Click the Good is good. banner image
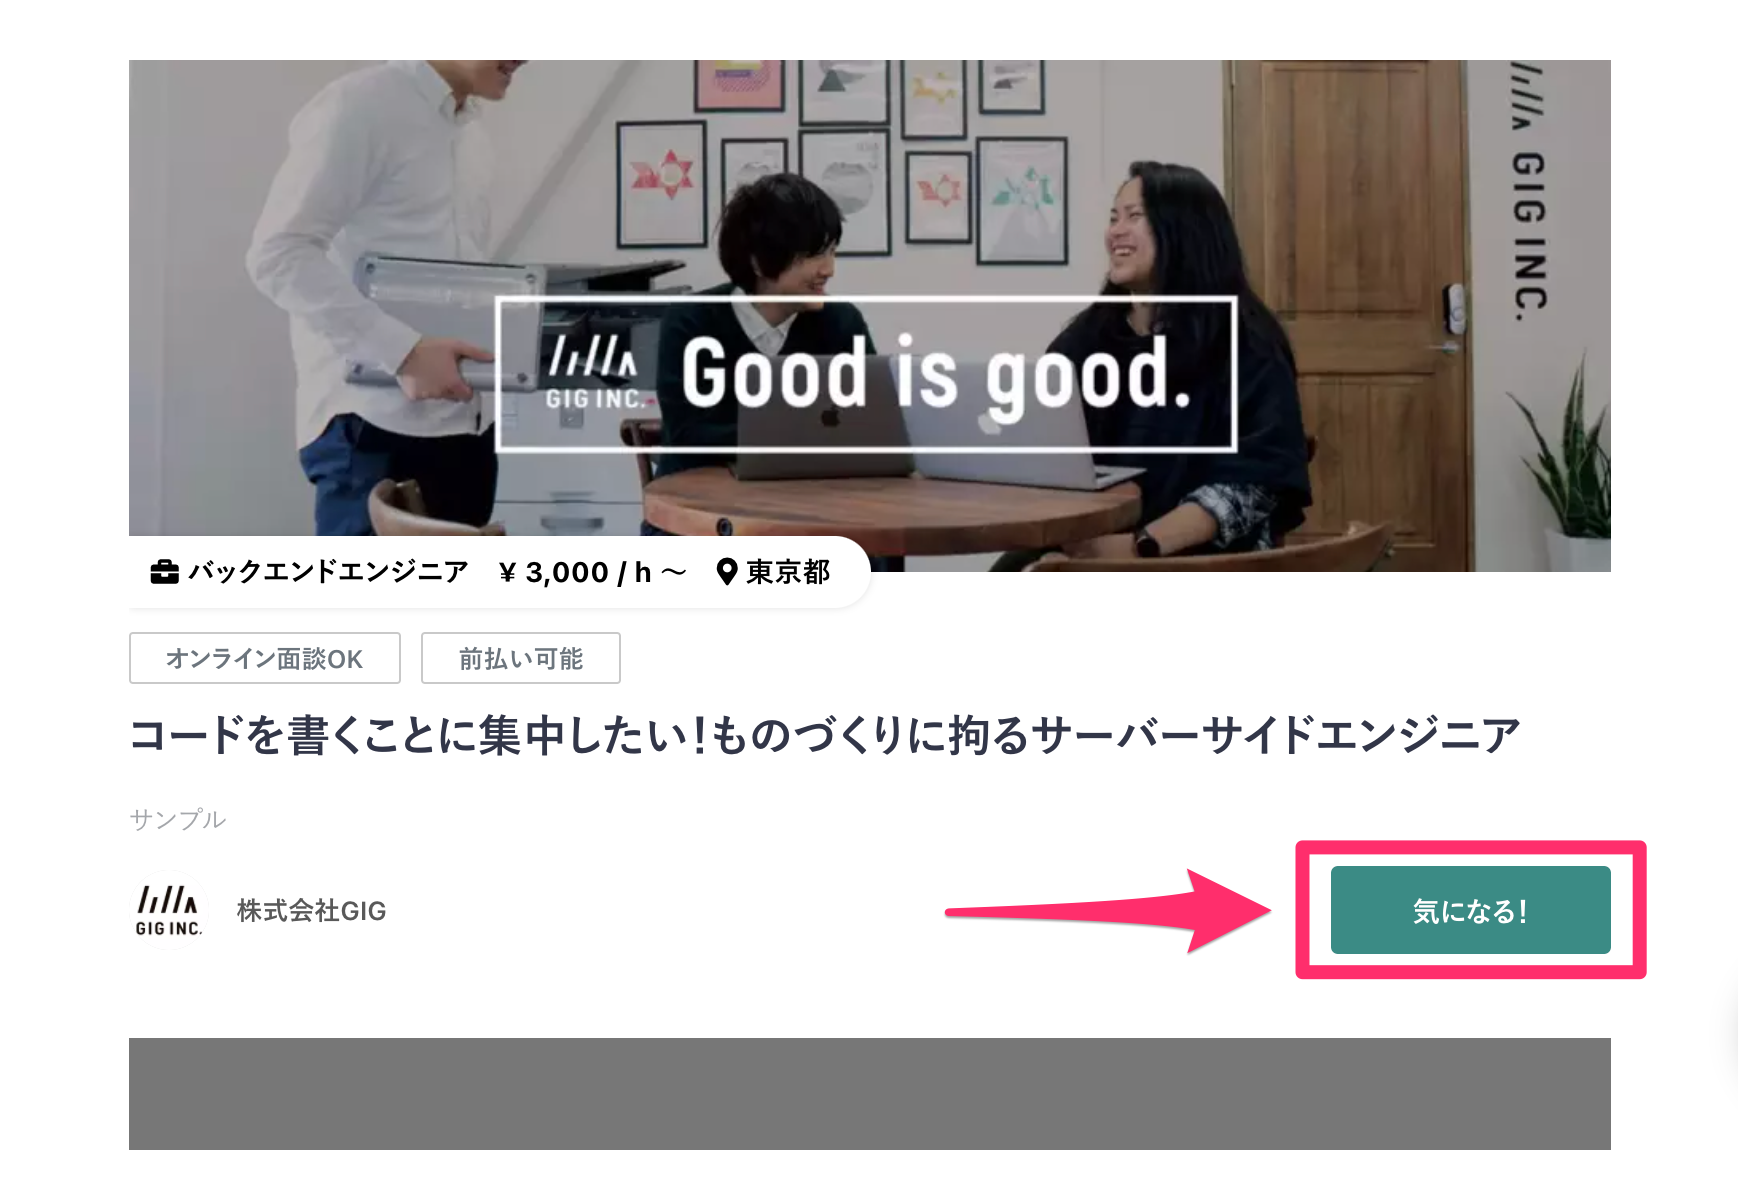 click(x=870, y=316)
